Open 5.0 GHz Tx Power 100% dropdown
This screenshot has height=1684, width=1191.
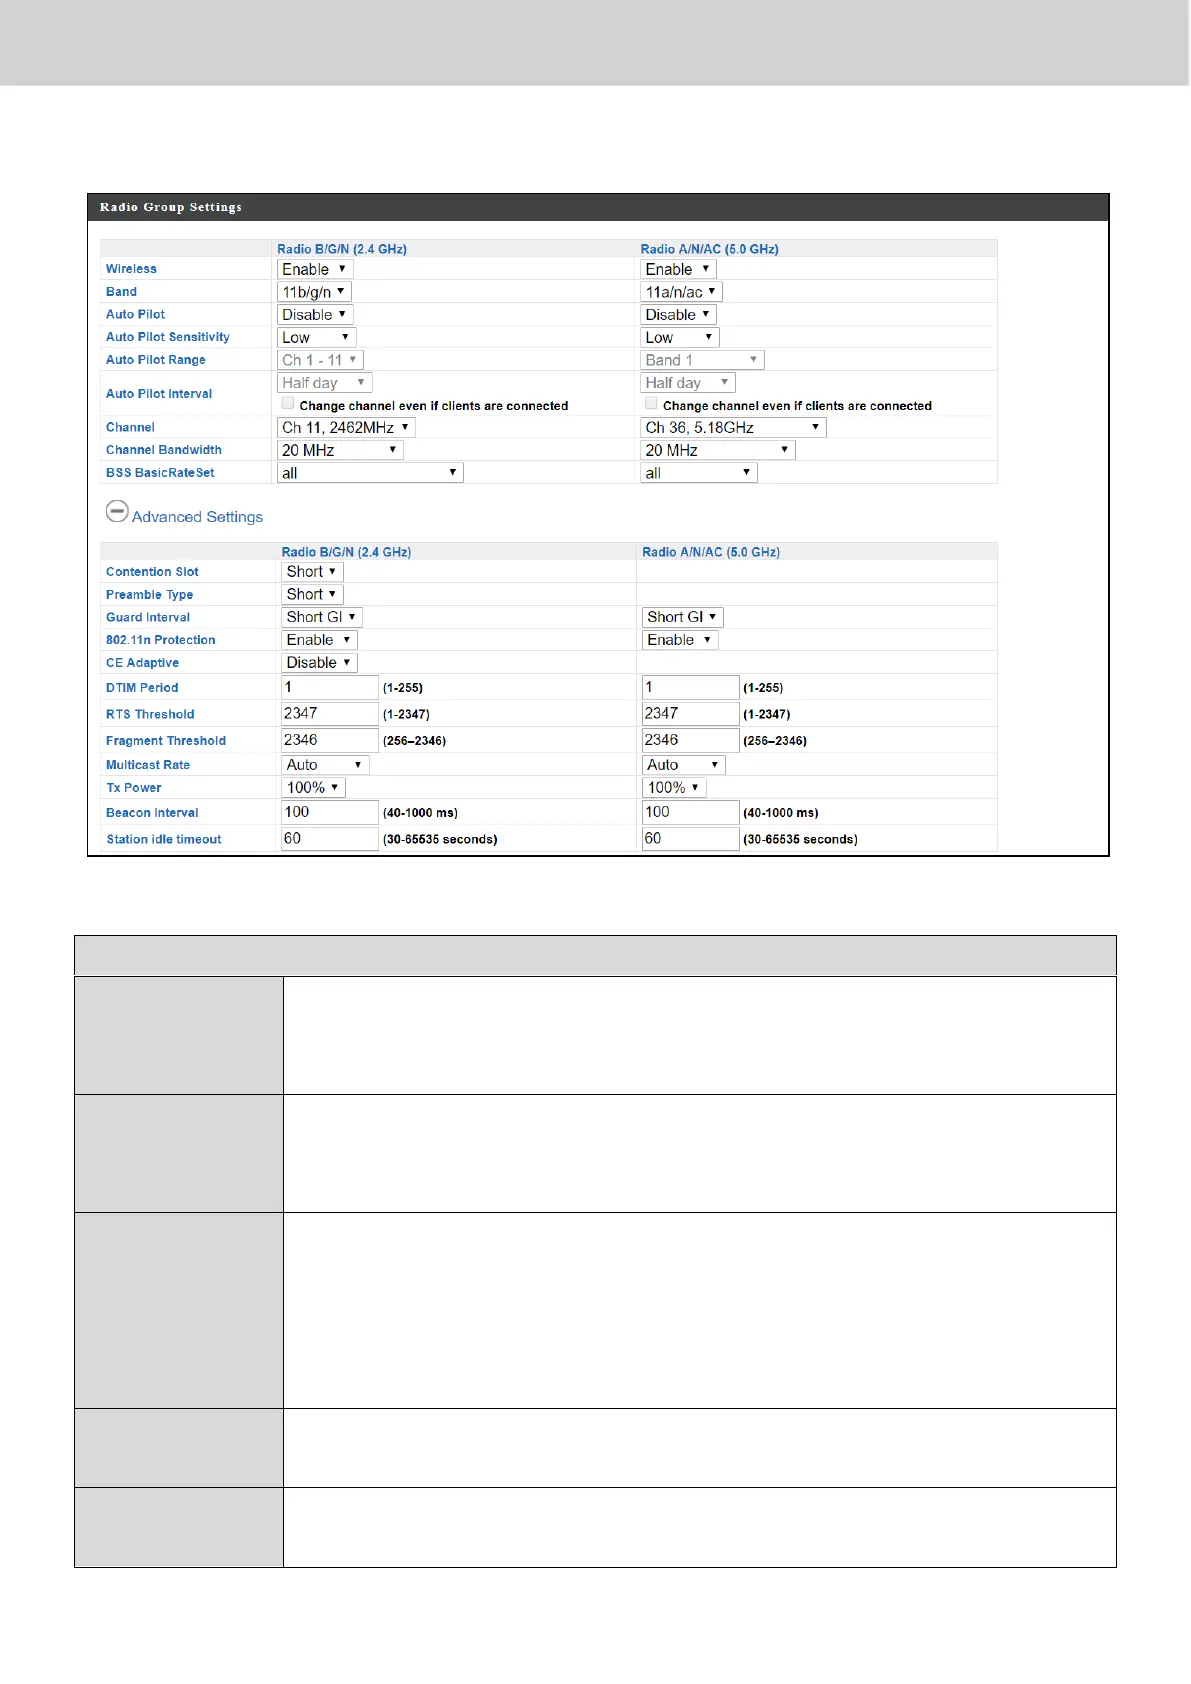pyautogui.click(x=674, y=788)
